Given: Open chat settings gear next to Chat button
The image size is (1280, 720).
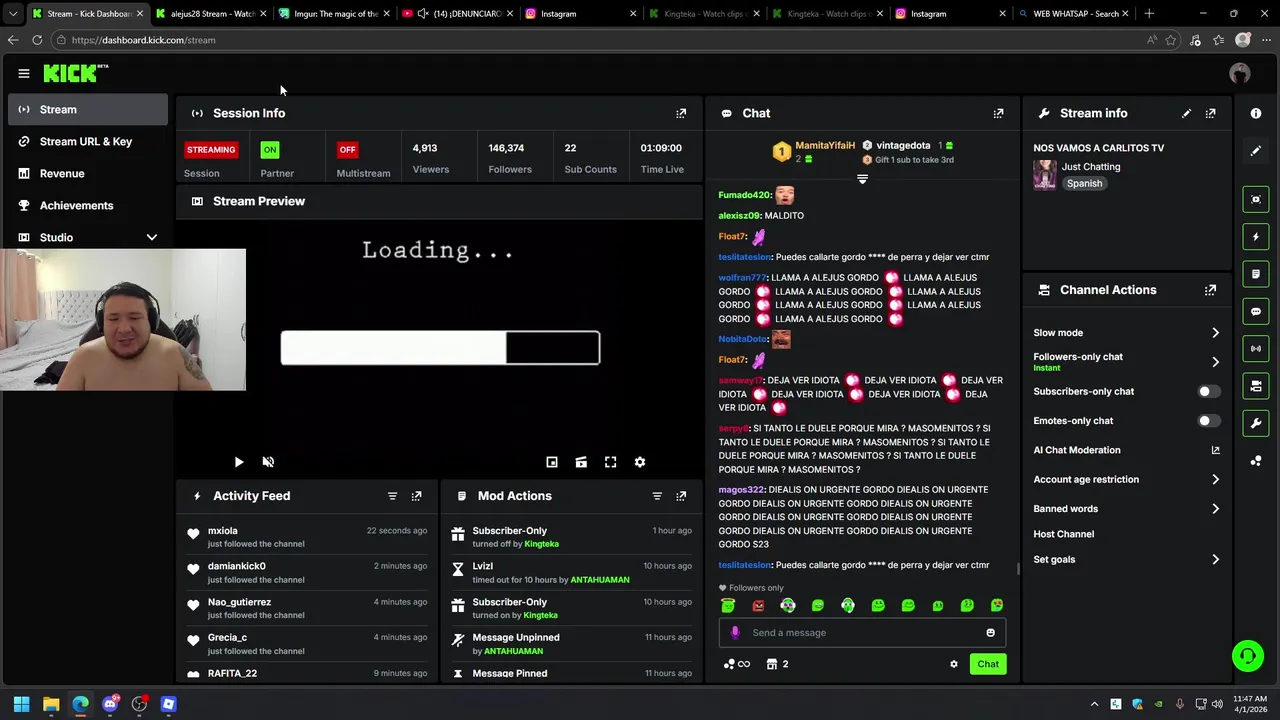Looking at the screenshot, I should (953, 664).
